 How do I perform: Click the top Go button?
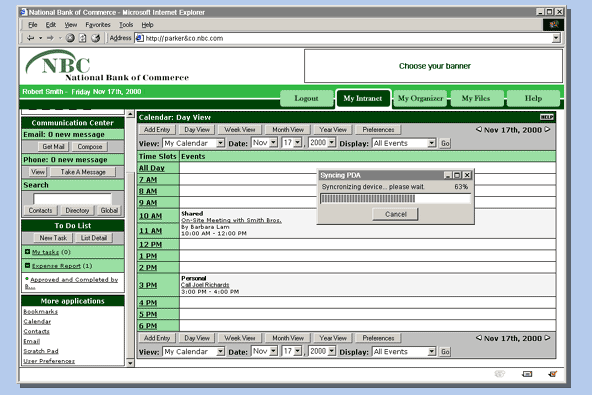pyautogui.click(x=445, y=143)
